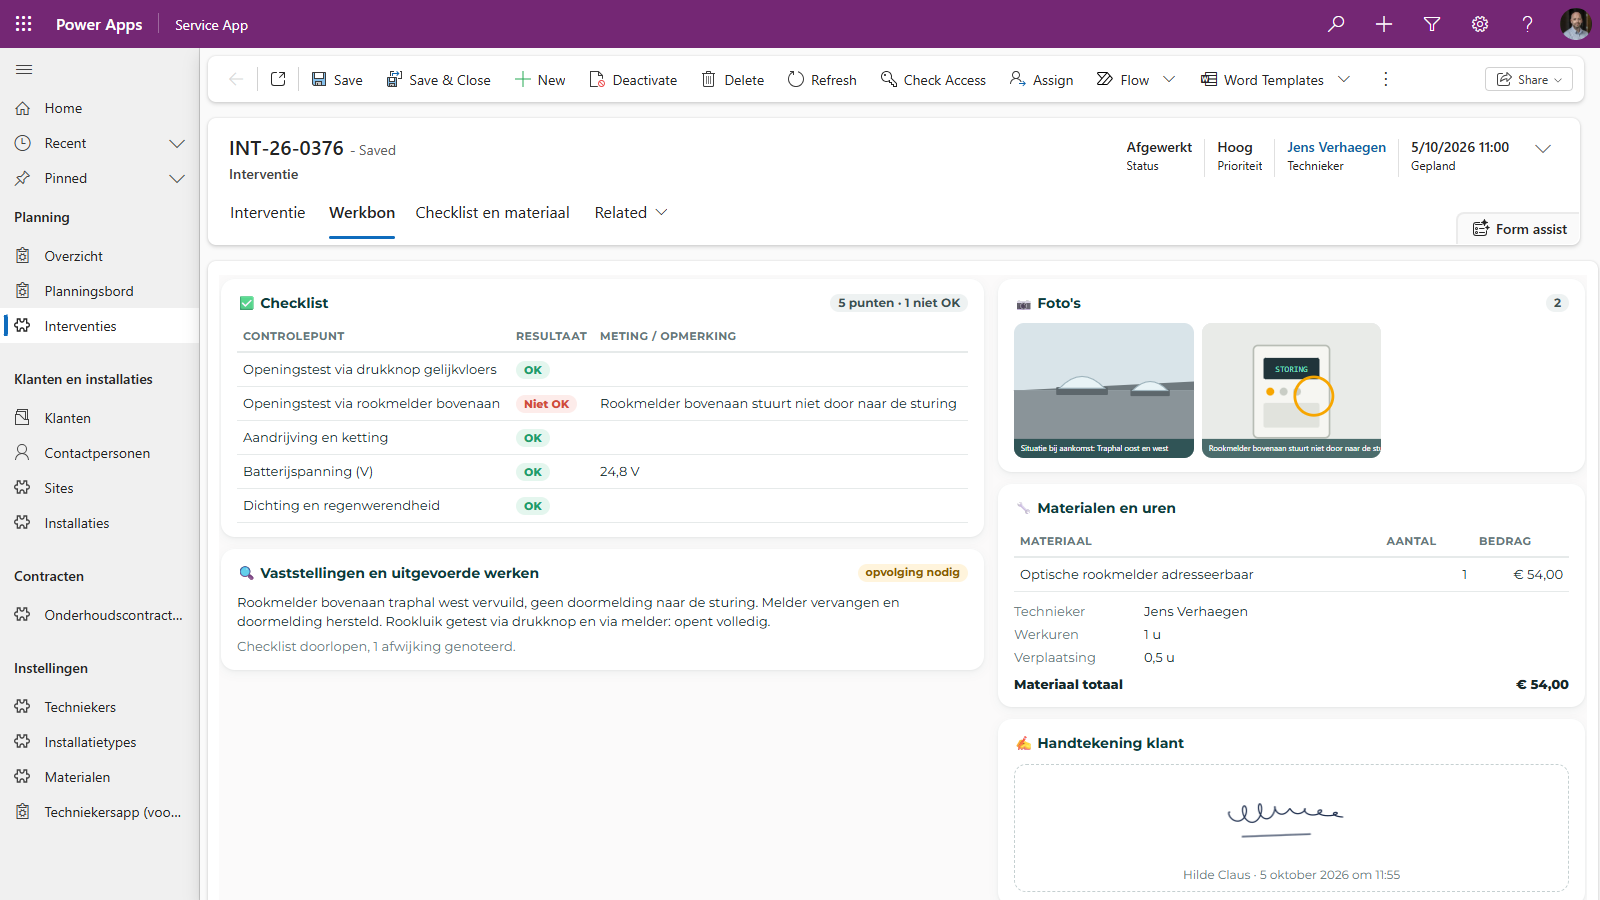Open the more commands overflow menu
This screenshot has height=900, width=1600.
1385,79
